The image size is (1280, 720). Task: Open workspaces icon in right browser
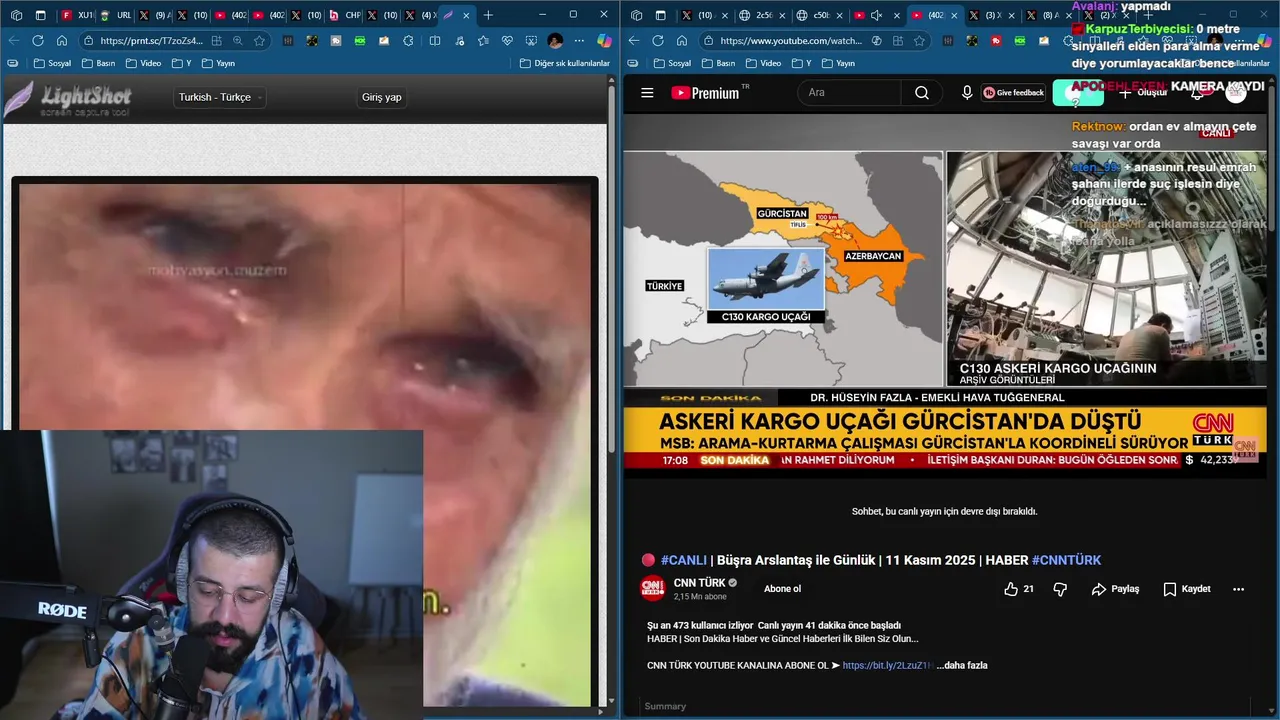point(636,15)
